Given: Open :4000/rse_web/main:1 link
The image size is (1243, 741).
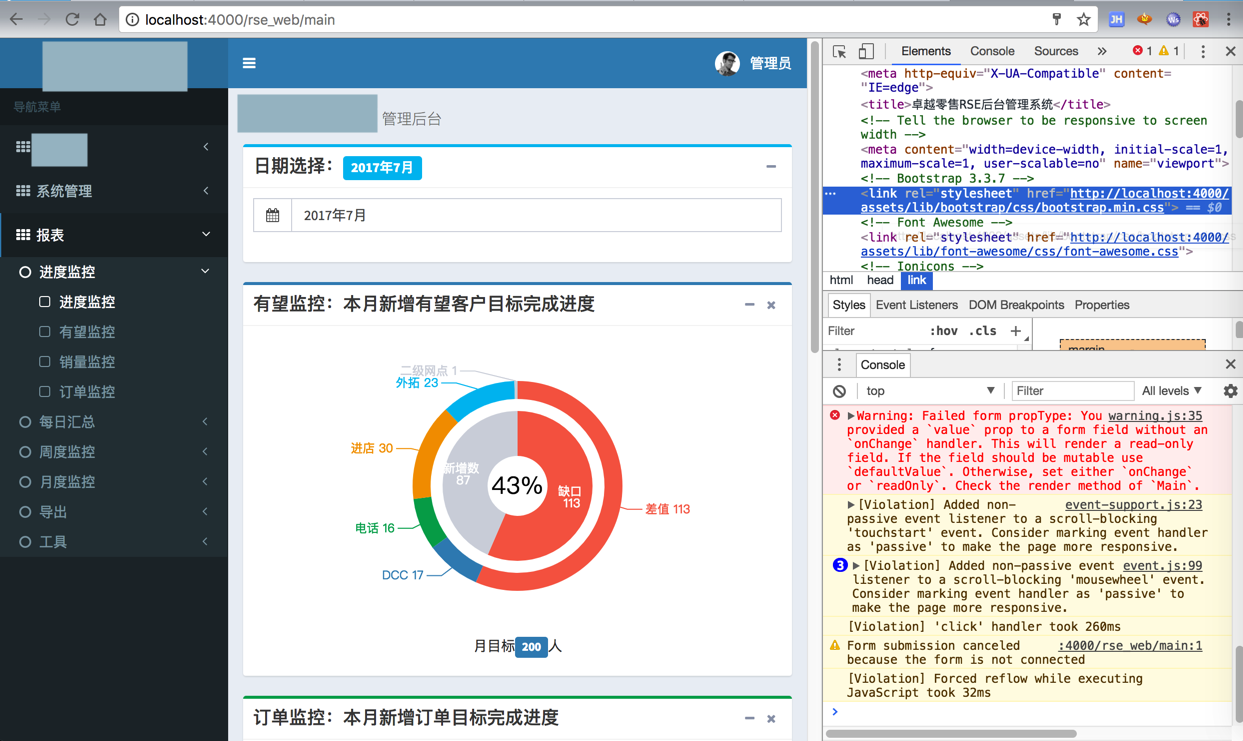Looking at the screenshot, I should 1130,646.
